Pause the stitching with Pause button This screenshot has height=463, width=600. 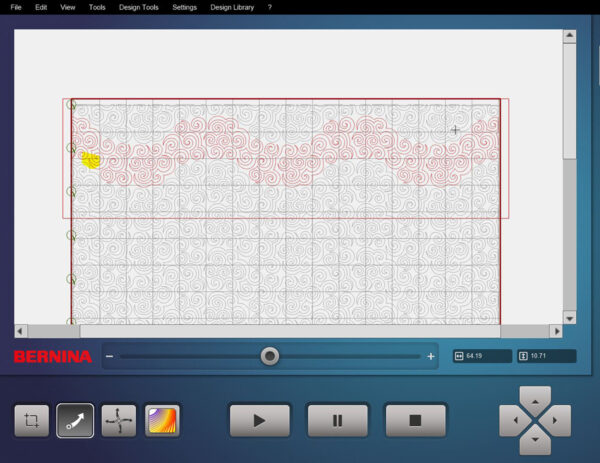(338, 421)
